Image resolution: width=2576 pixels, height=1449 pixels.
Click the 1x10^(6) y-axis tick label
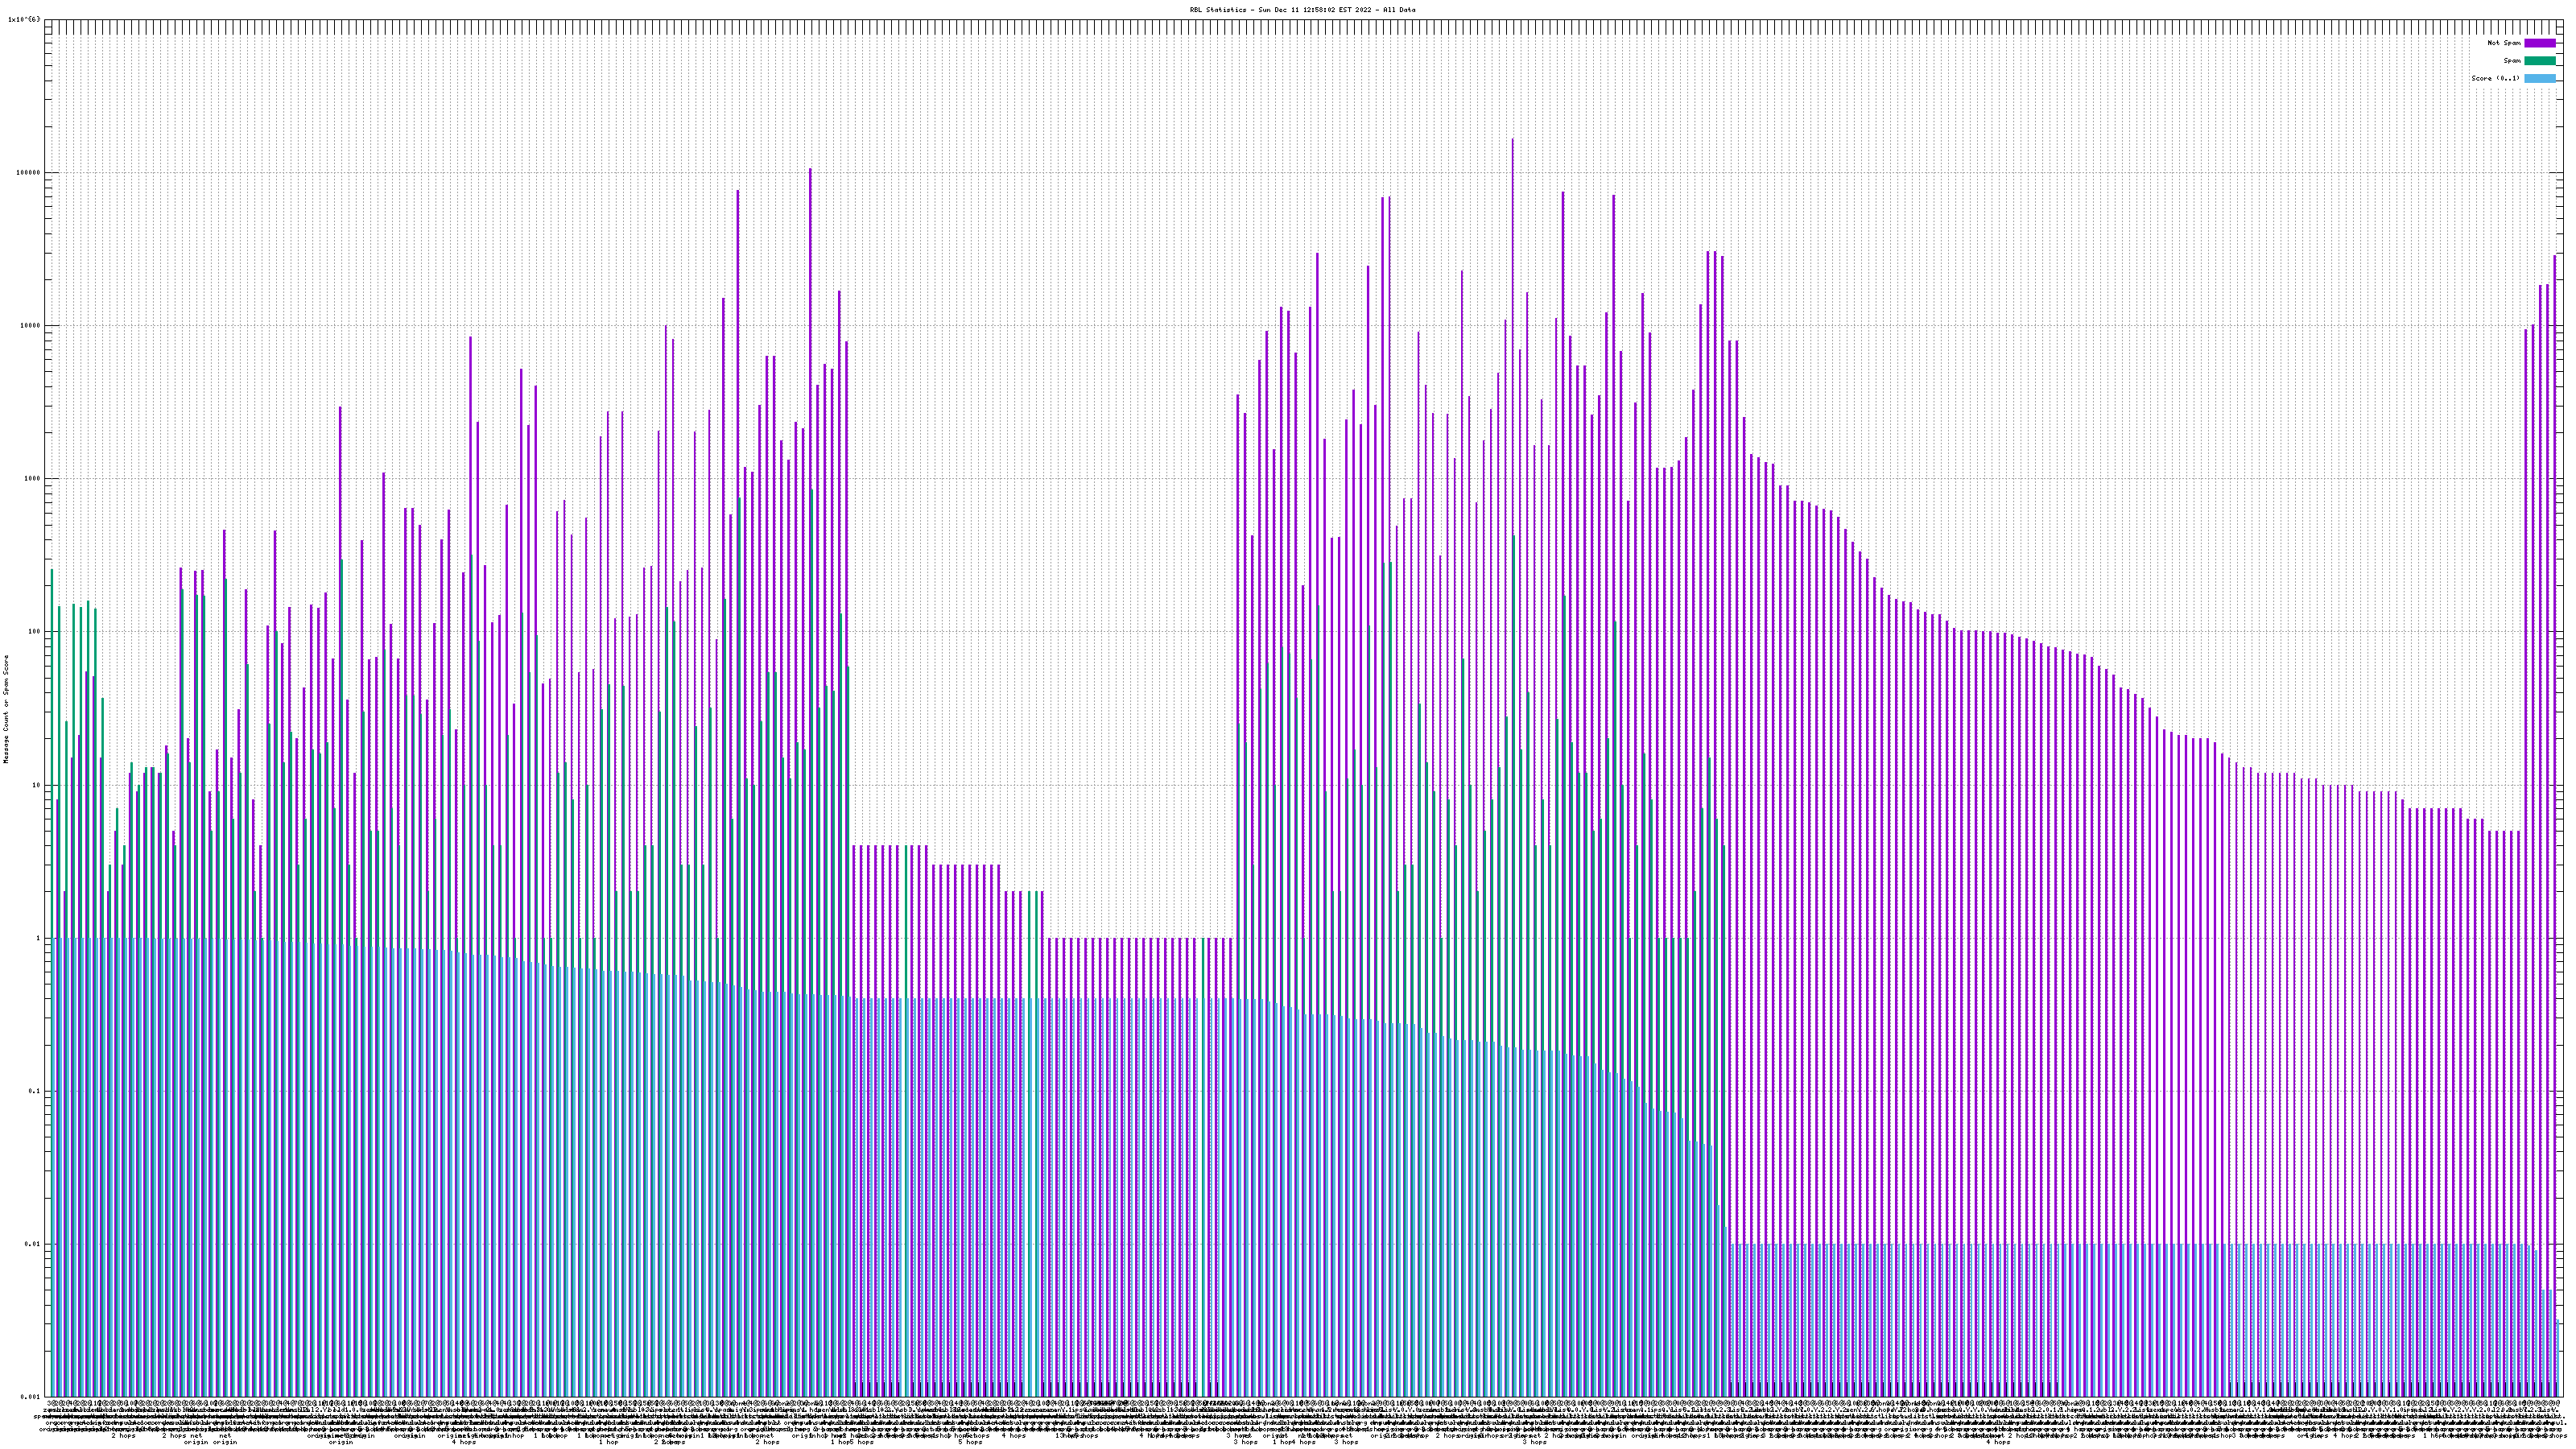[x=24, y=19]
